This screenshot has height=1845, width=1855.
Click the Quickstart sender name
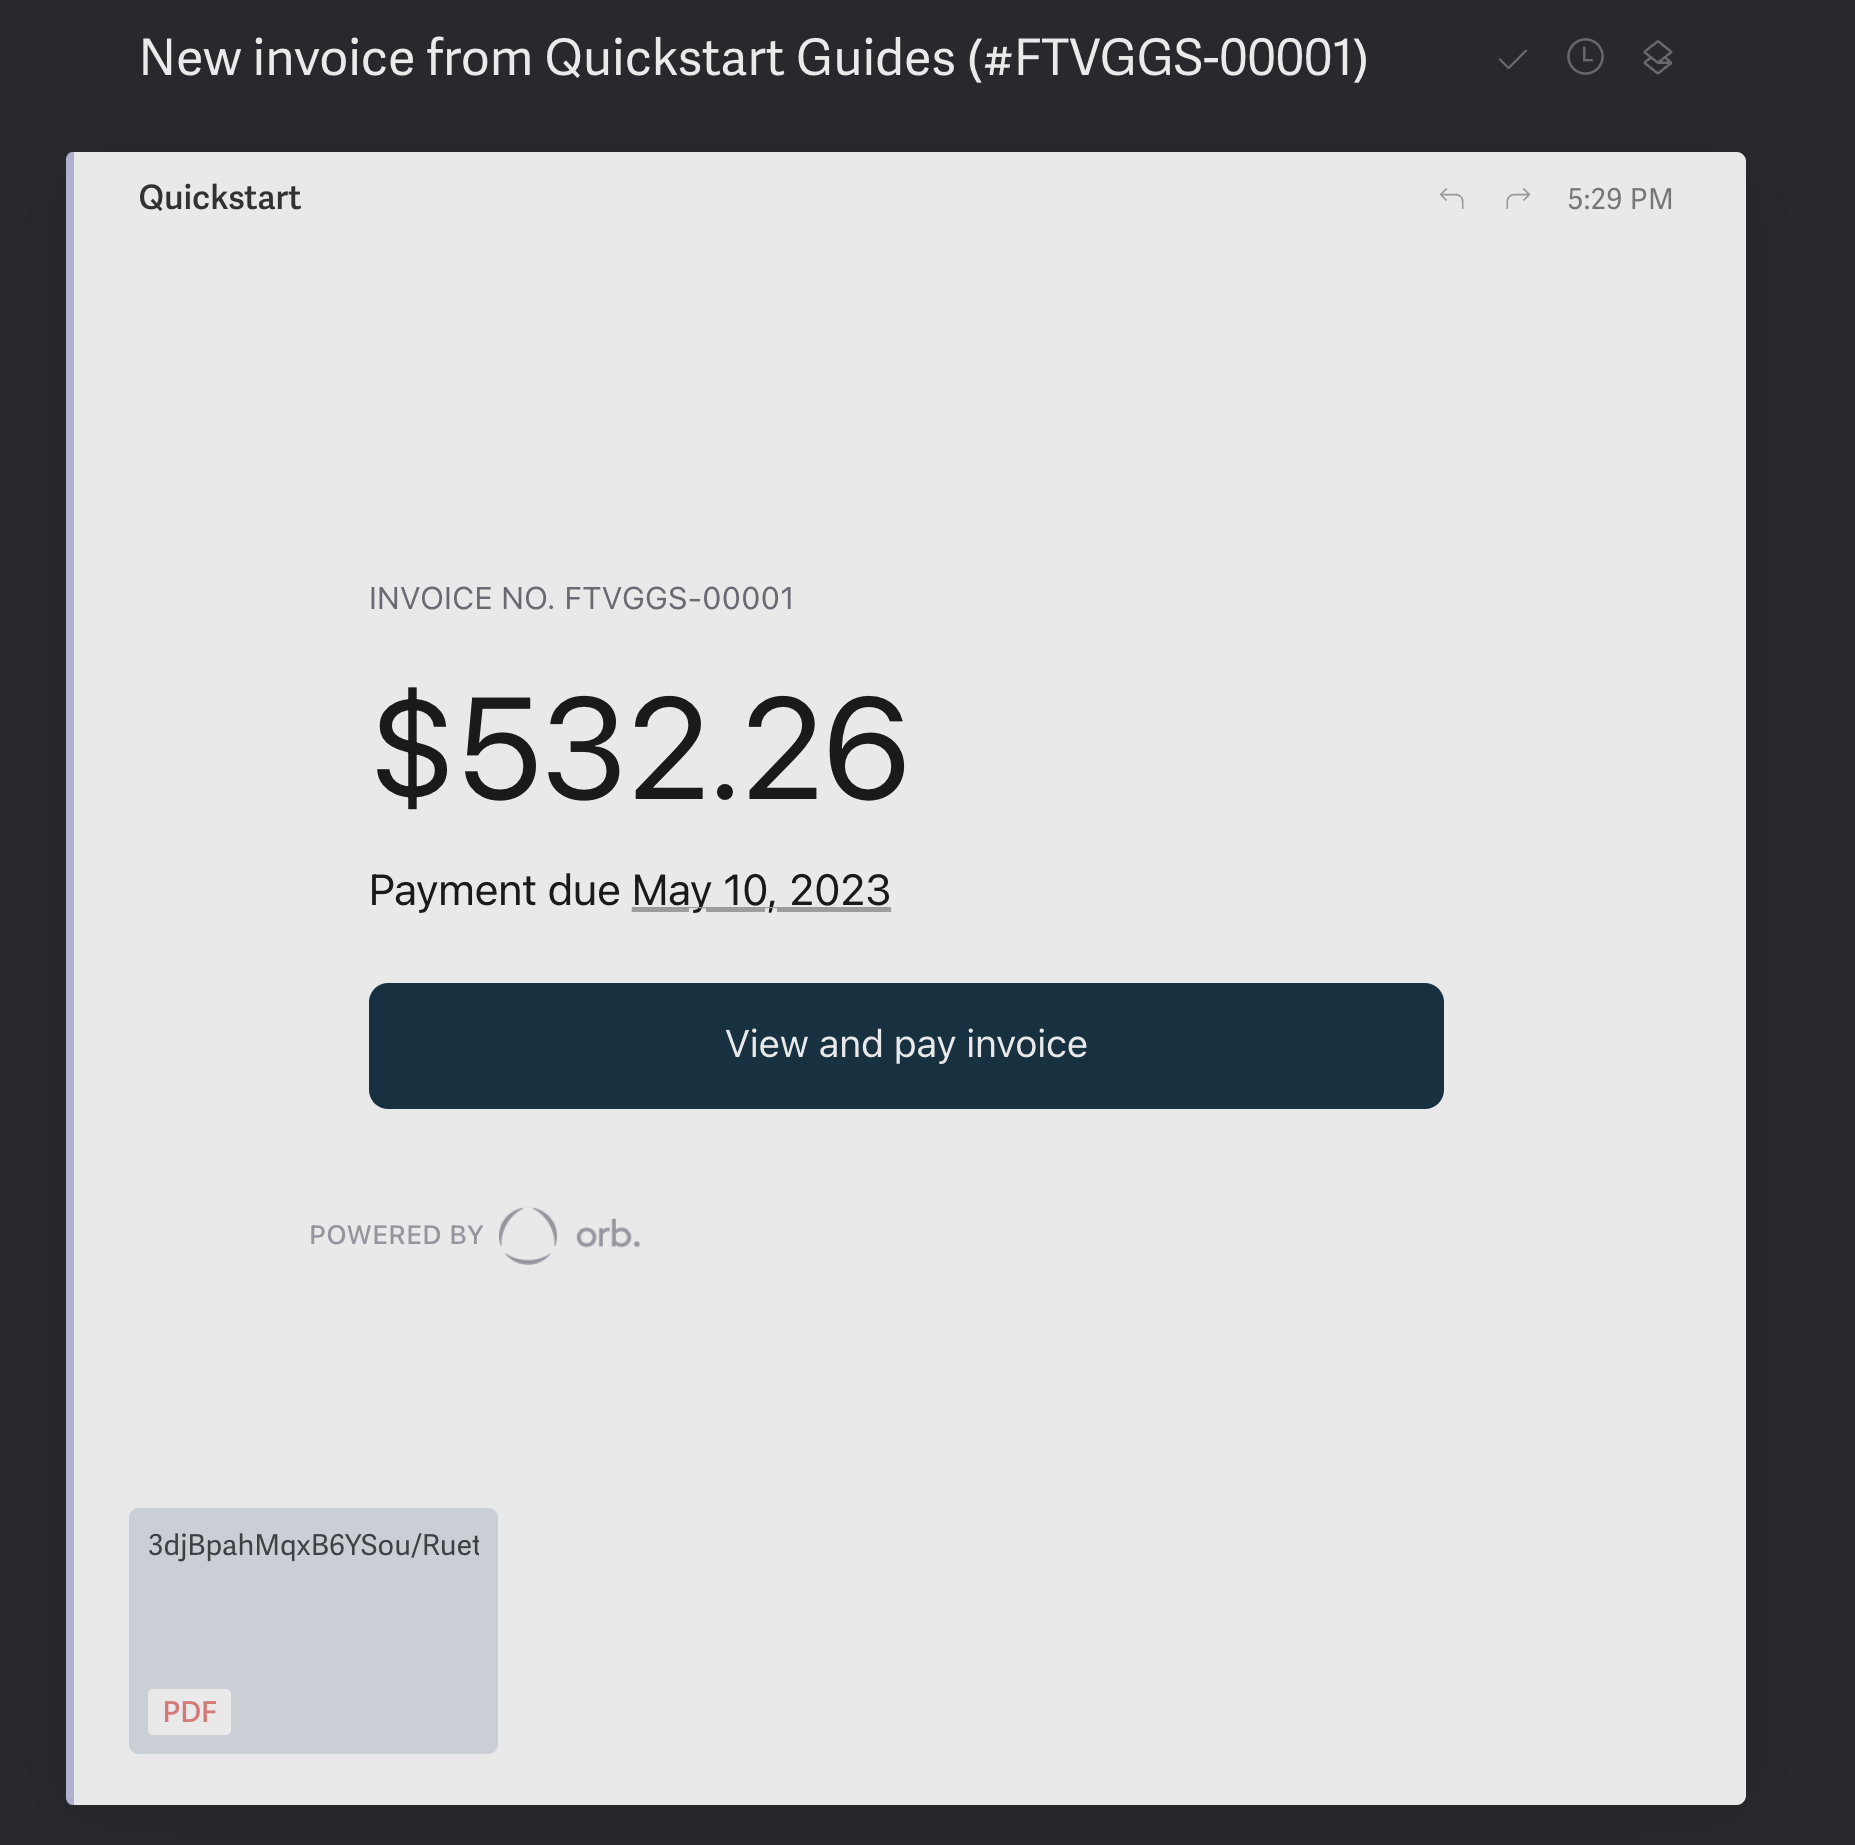220,198
